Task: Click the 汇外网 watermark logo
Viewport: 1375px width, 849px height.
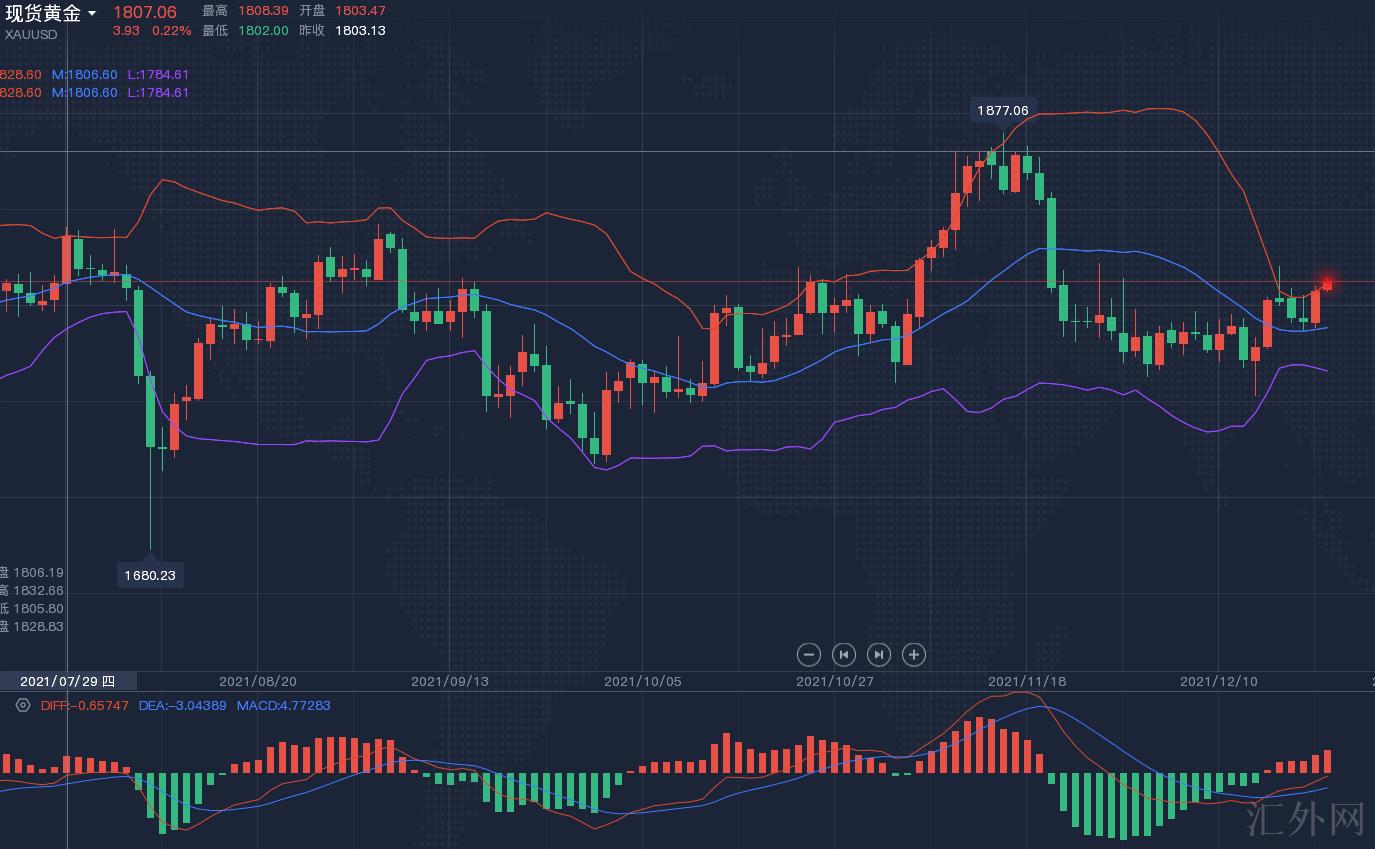Action: 1306,820
